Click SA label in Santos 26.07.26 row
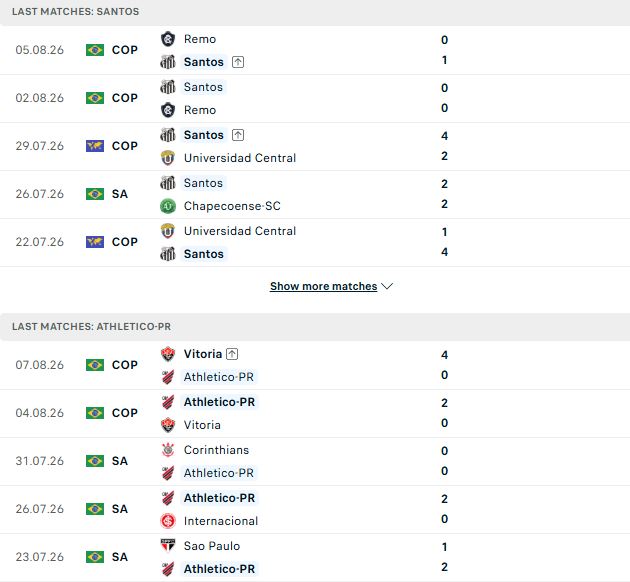630x582 pixels. (x=120, y=194)
